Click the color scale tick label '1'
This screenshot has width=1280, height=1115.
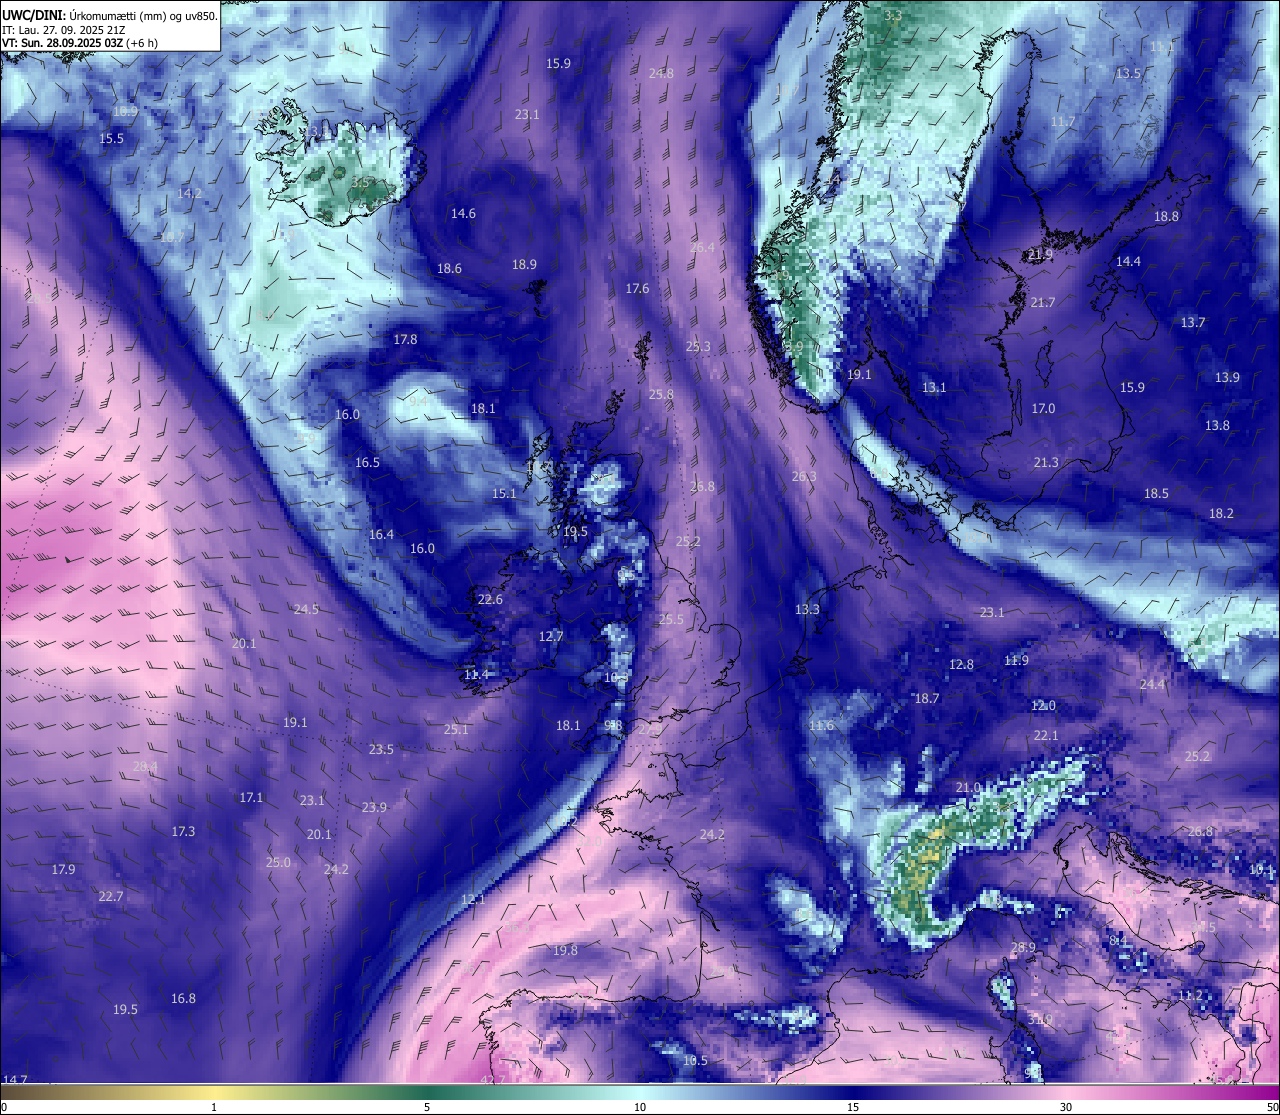coord(214,1107)
